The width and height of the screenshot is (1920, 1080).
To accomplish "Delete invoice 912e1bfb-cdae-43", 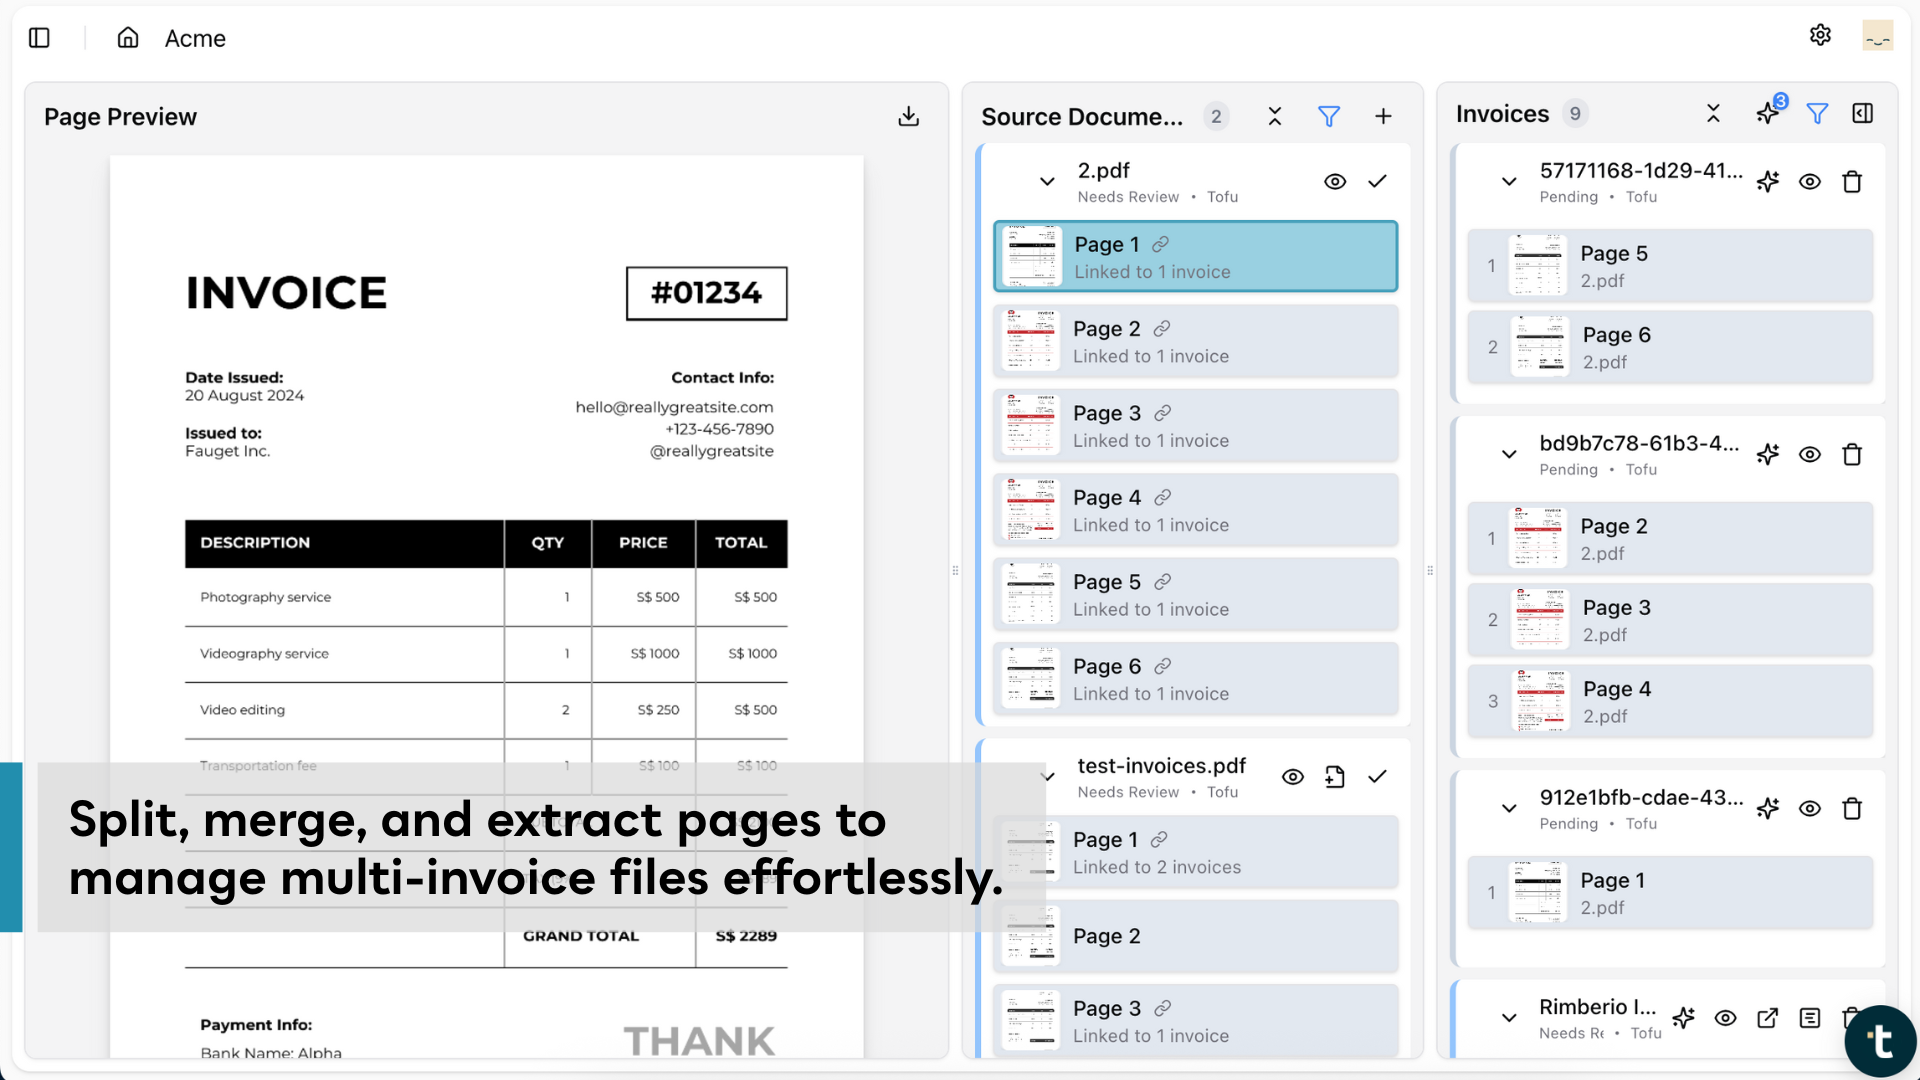I will click(1852, 809).
